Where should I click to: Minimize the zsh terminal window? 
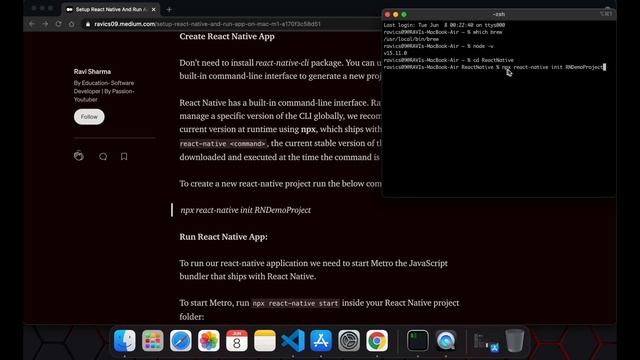pos(396,14)
